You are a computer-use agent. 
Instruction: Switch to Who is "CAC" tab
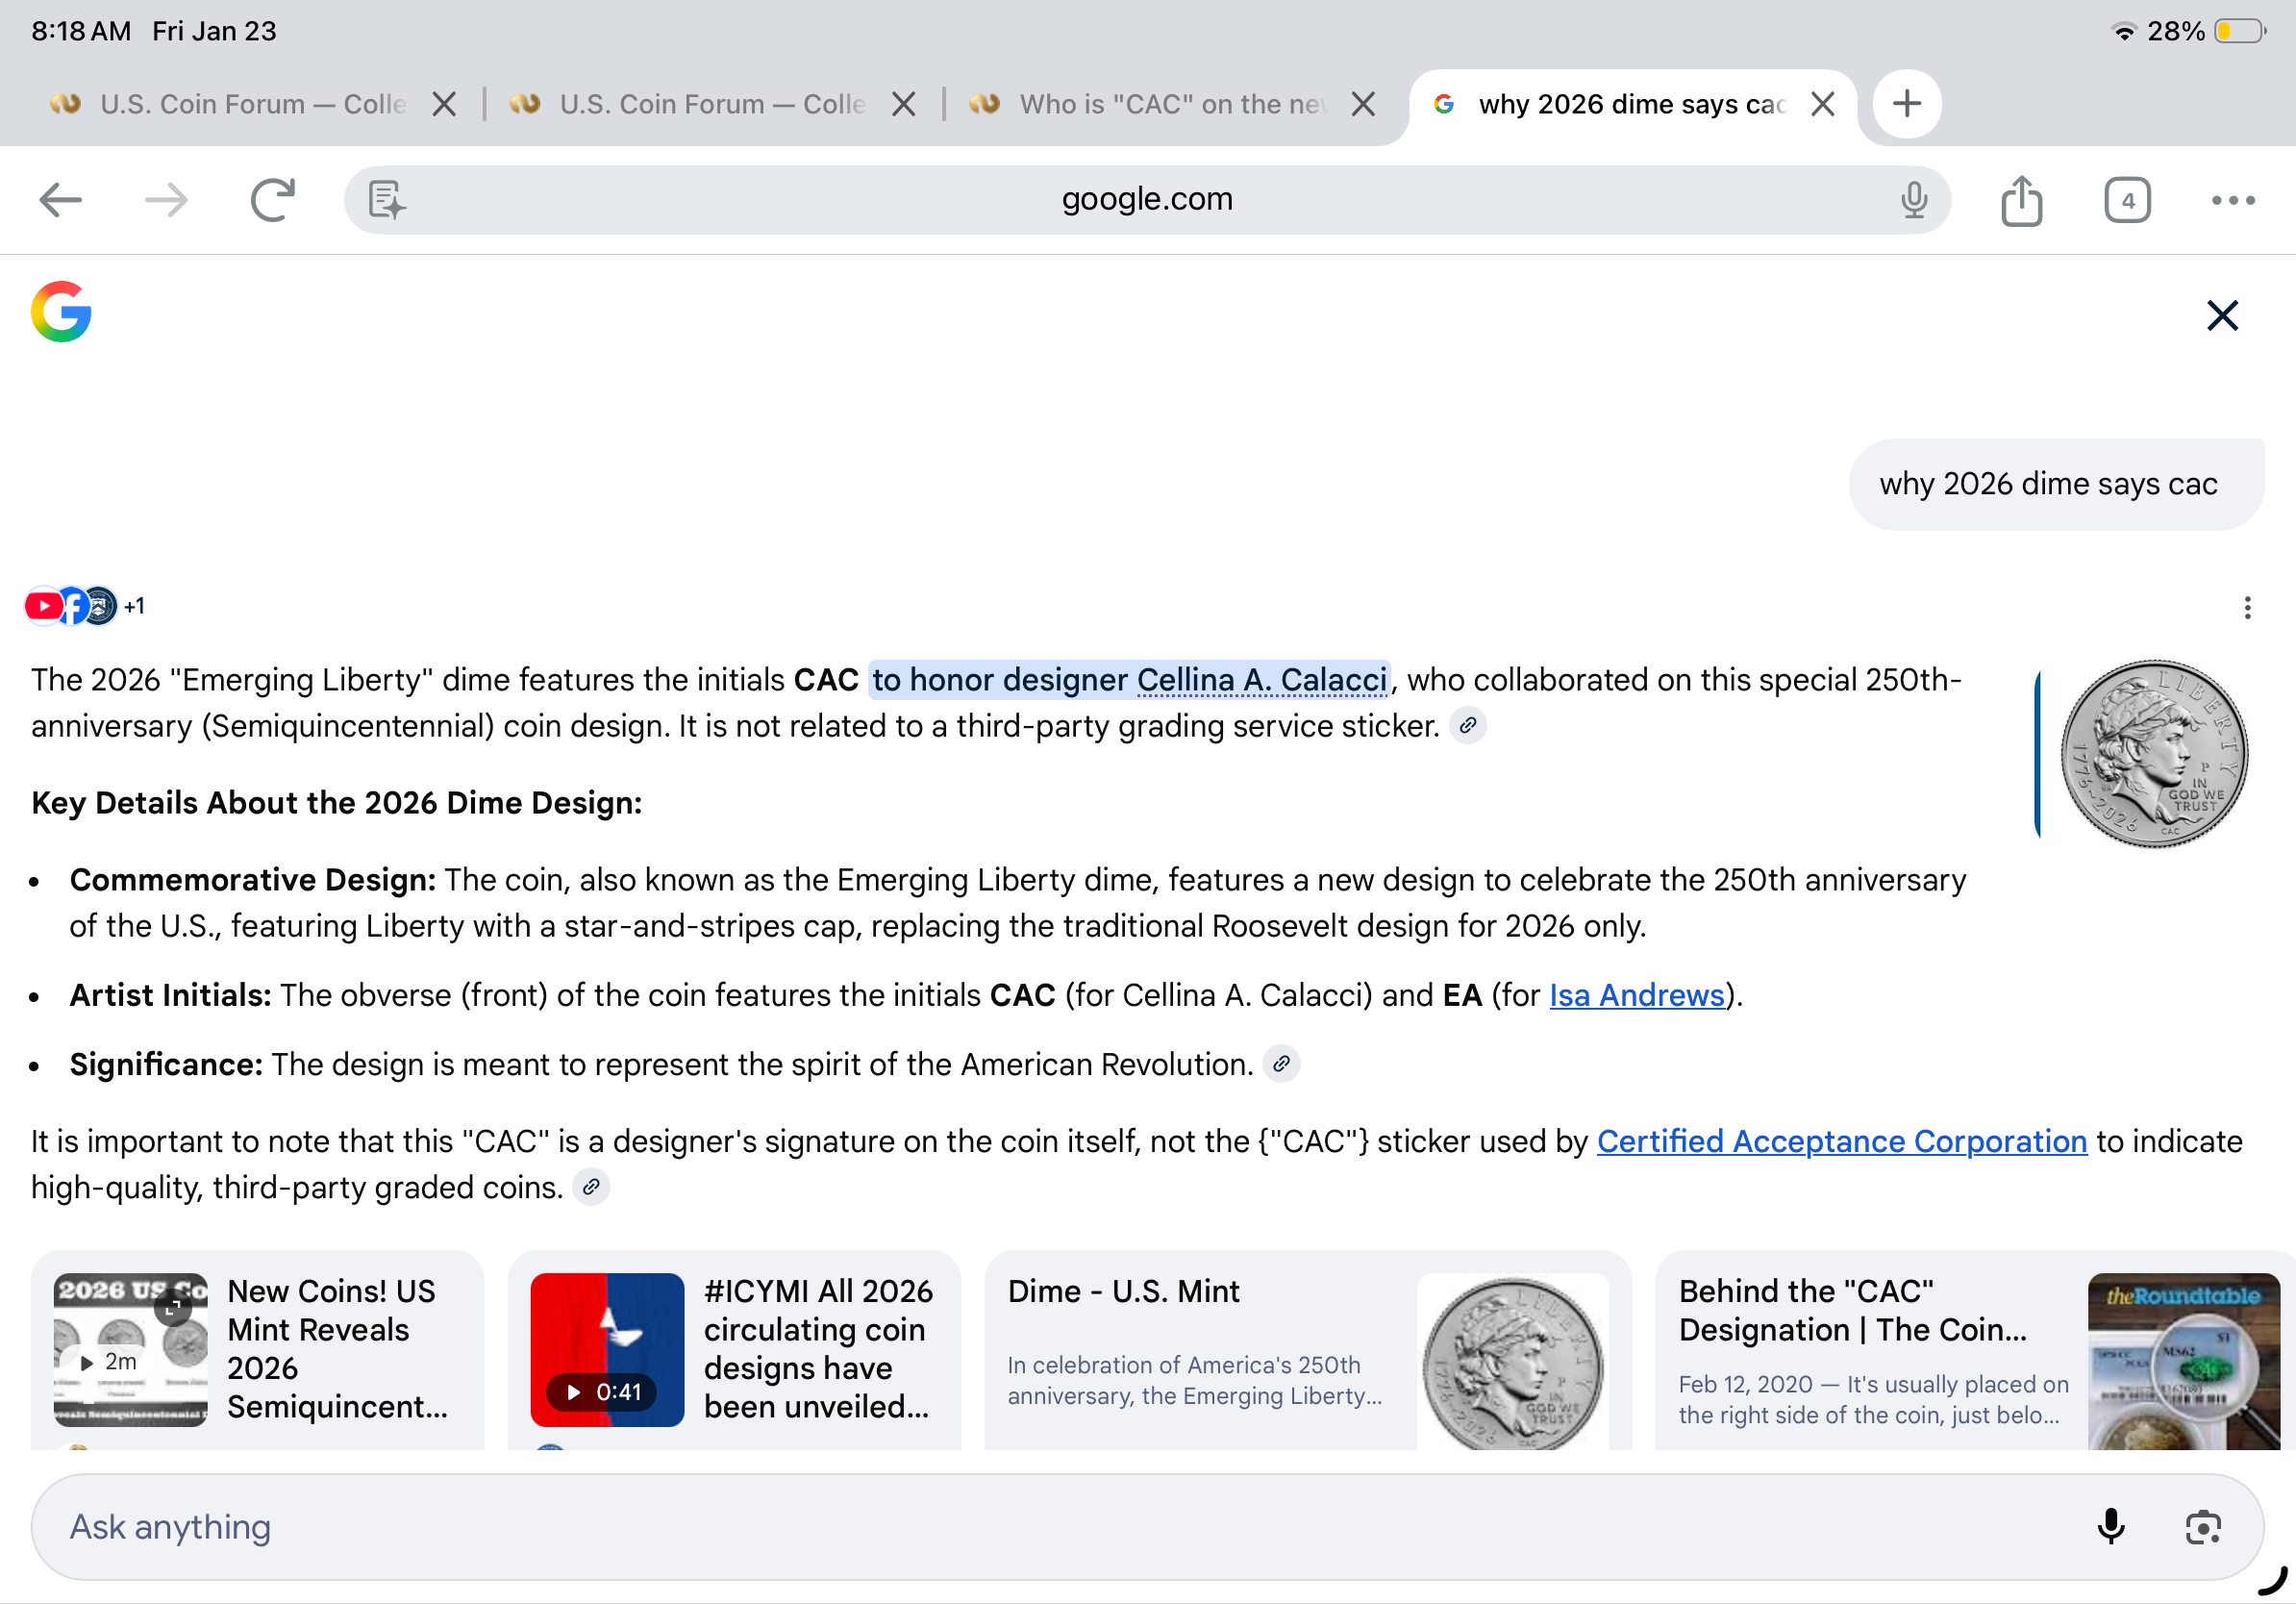point(1170,104)
